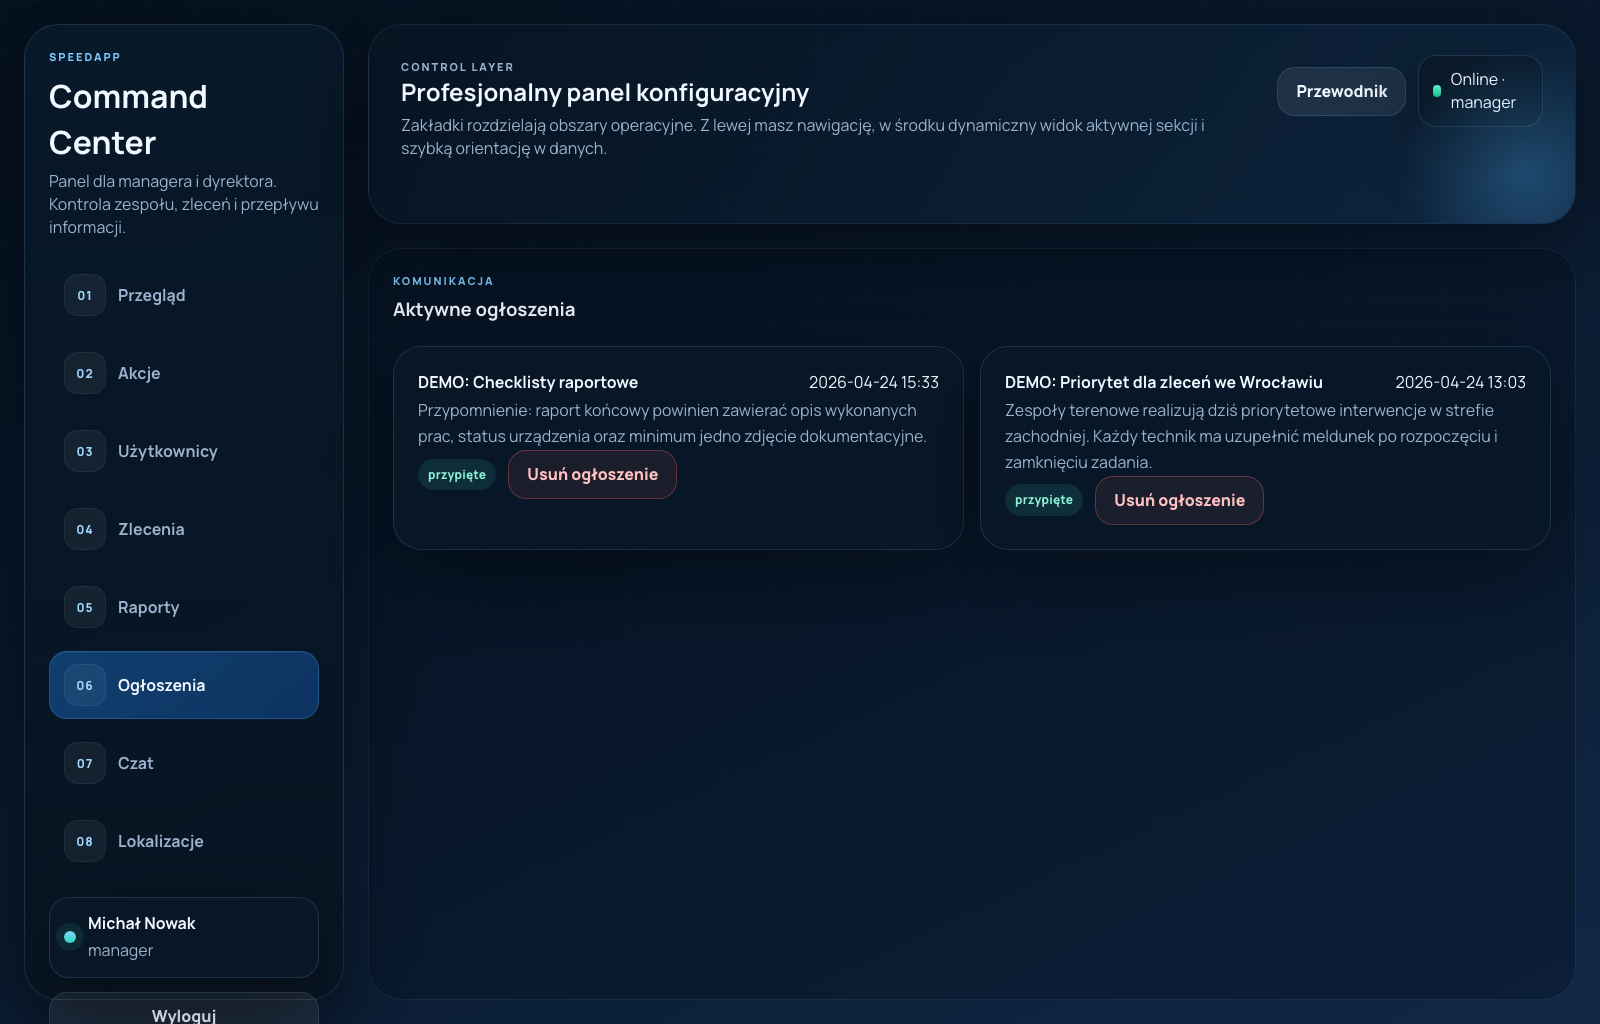The image size is (1600, 1024).
Task: Select the Raporty icon 05
Action: 84,607
